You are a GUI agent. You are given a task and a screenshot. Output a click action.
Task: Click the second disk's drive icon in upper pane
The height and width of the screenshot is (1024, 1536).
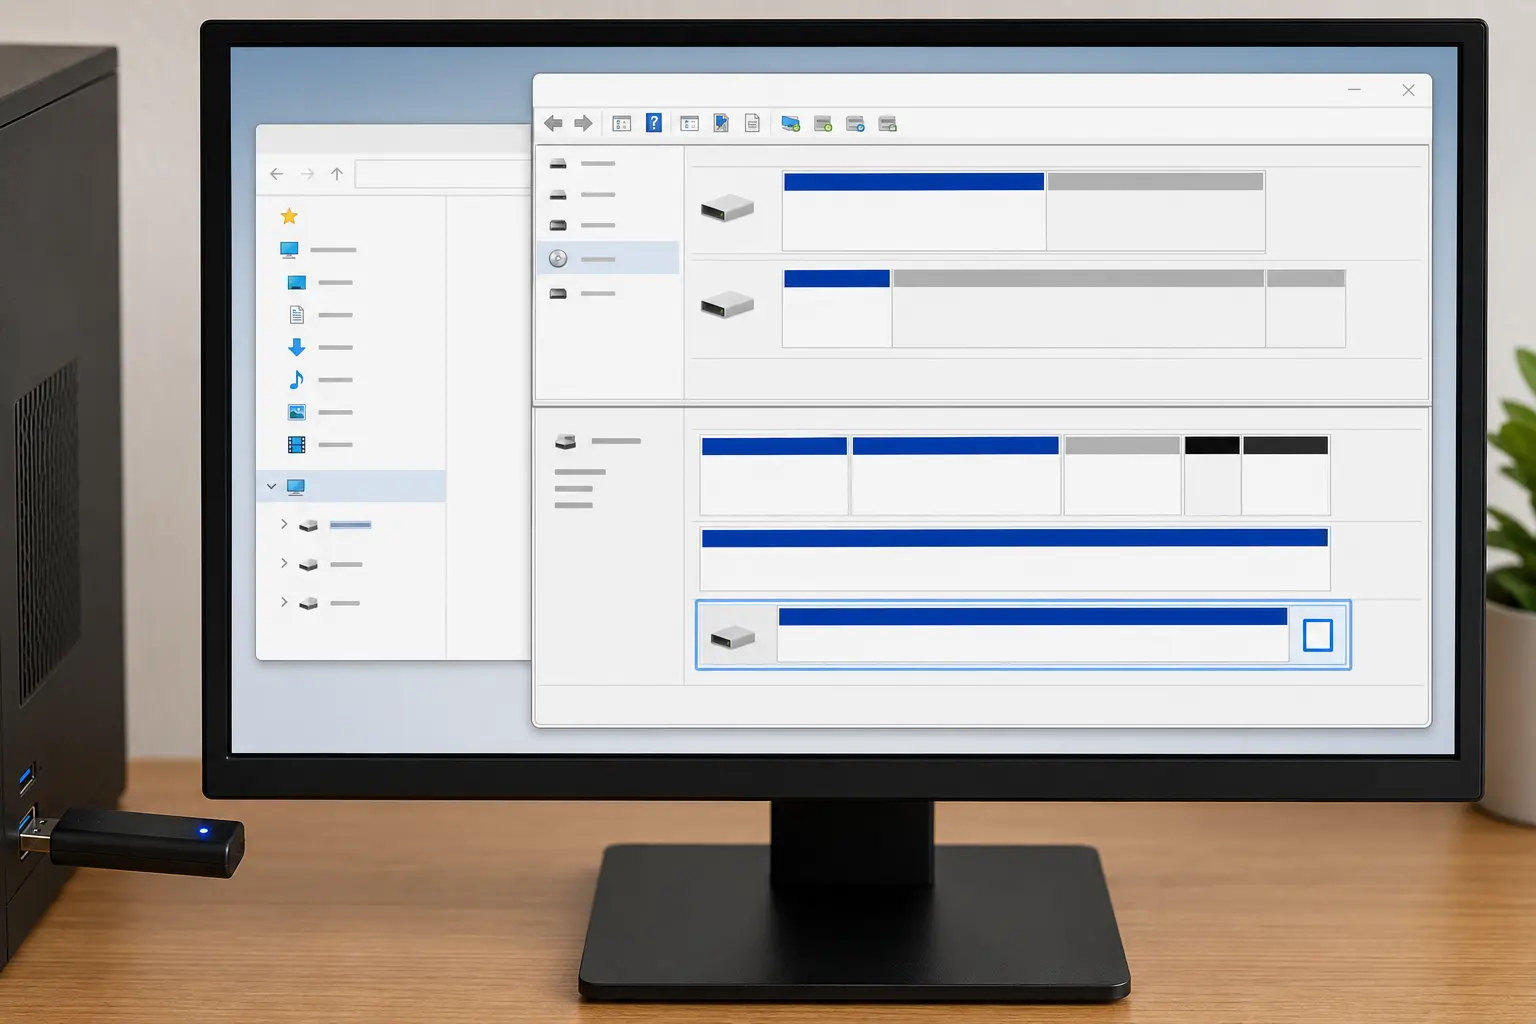click(727, 305)
